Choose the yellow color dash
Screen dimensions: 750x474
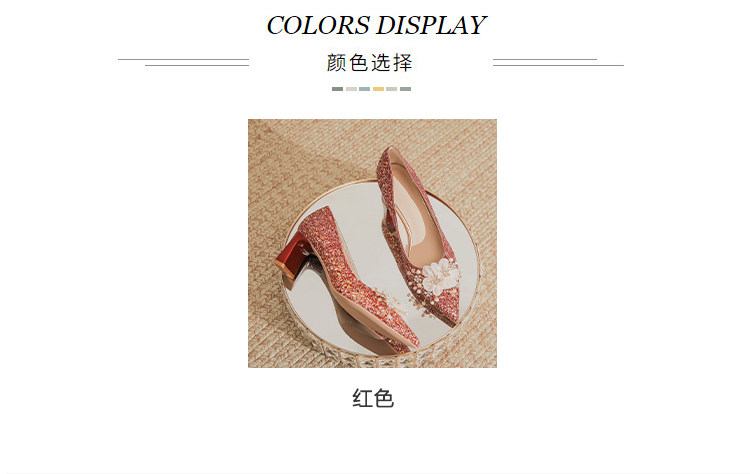click(x=378, y=89)
